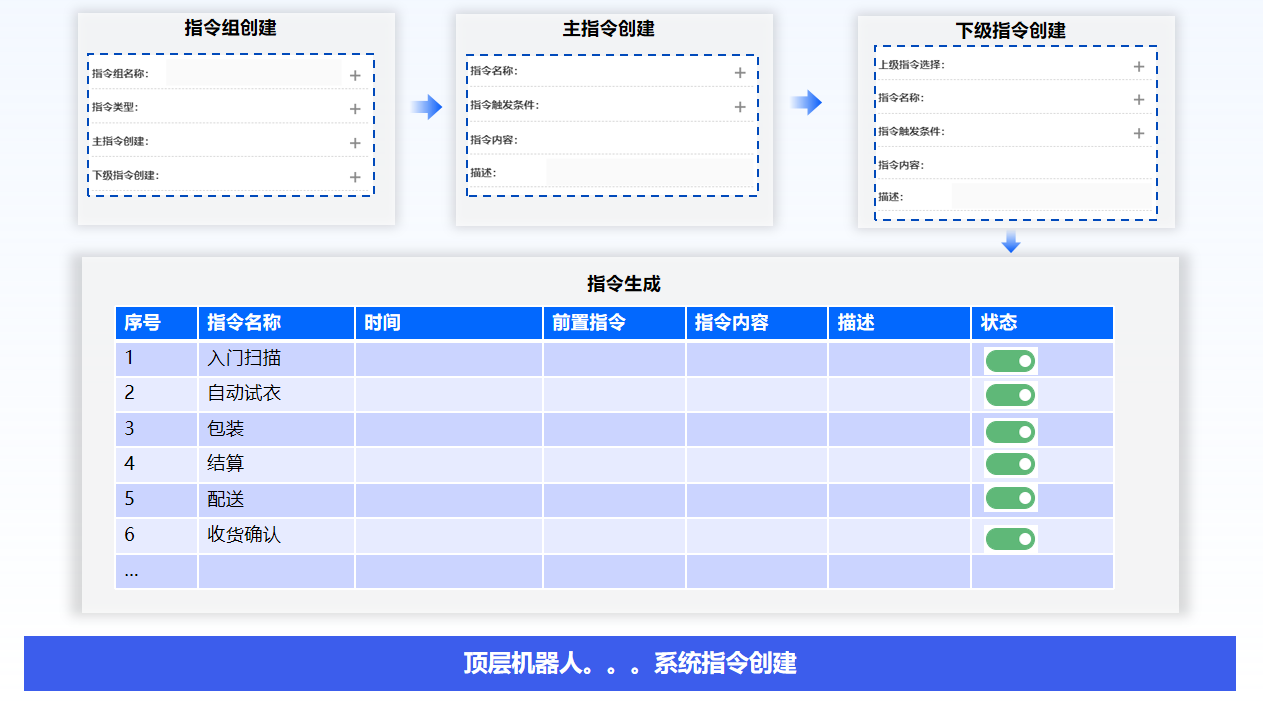
Task: Disable status switch for 自动试衣
Action: point(1010,396)
